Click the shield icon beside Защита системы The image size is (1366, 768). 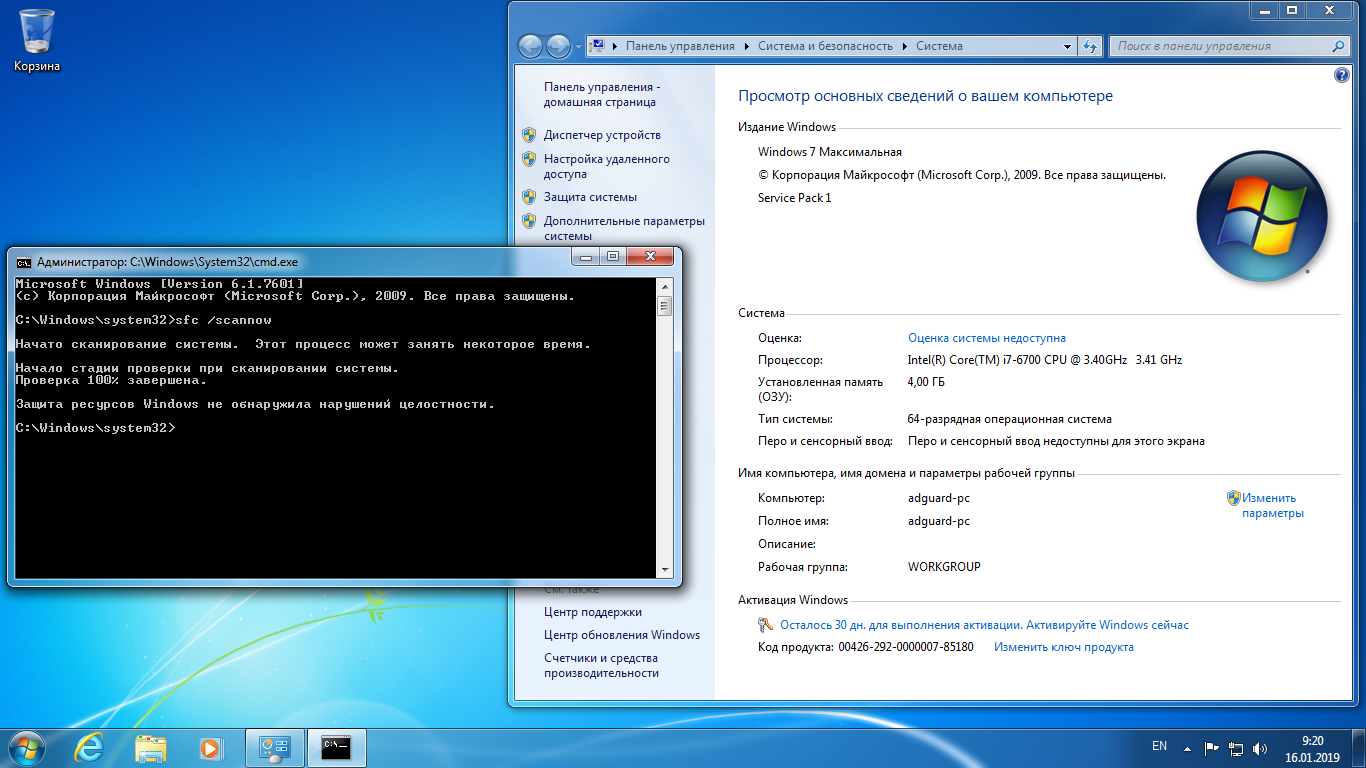coord(529,197)
